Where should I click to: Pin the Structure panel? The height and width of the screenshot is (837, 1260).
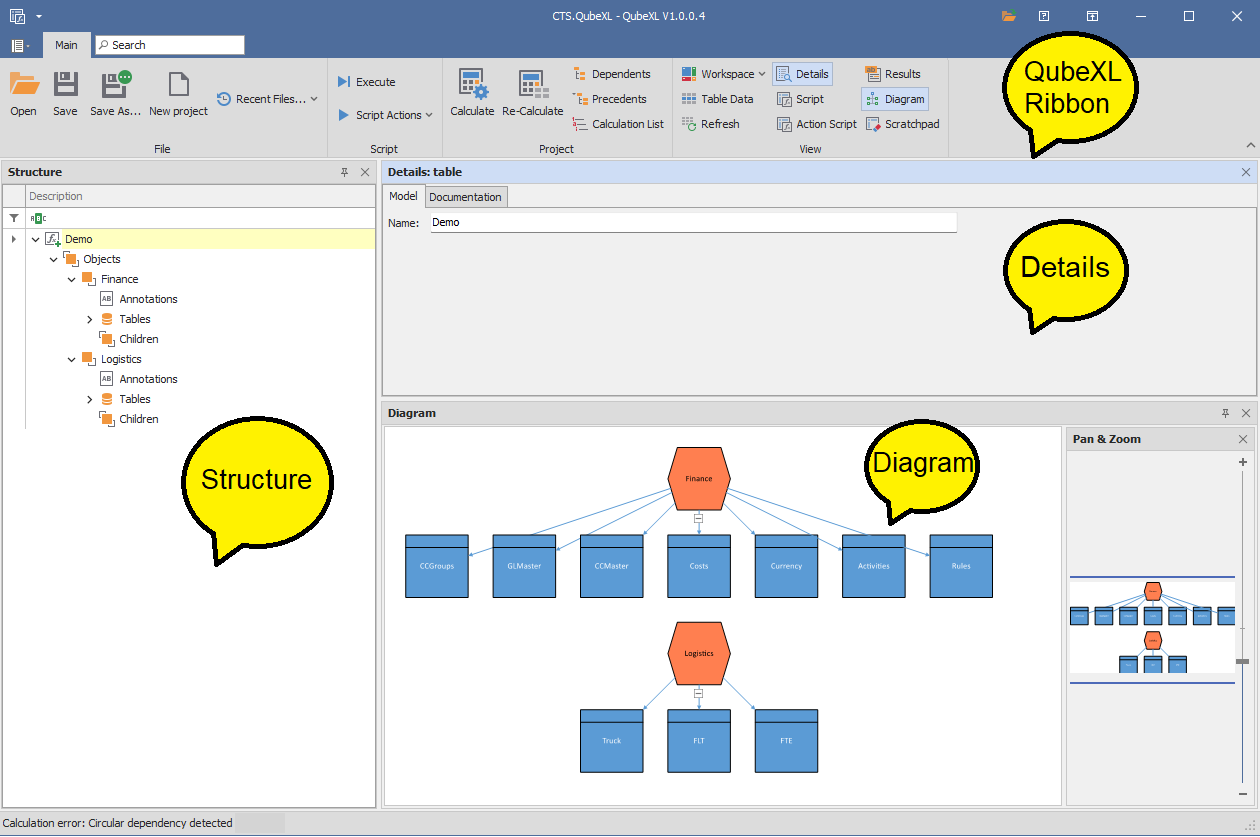point(345,172)
